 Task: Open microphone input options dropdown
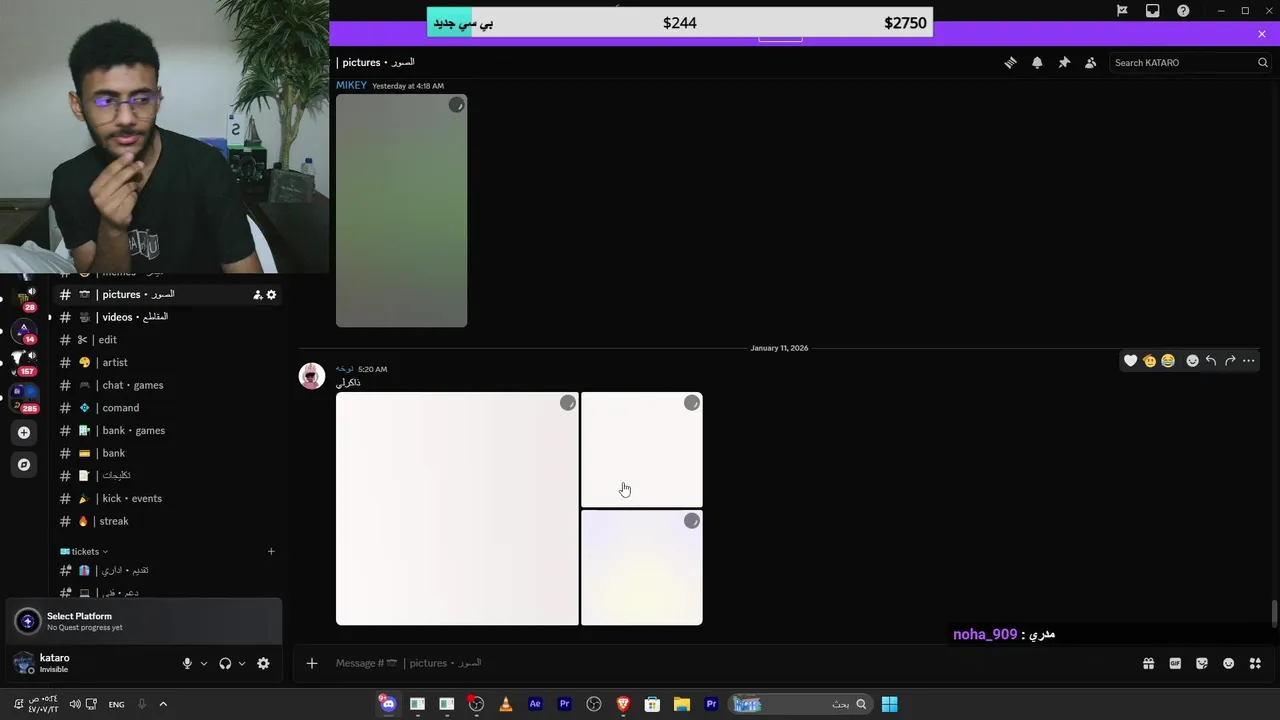click(x=204, y=663)
